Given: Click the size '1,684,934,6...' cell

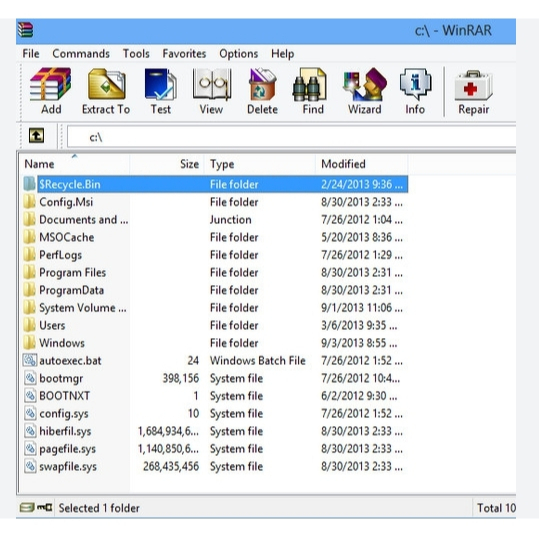Looking at the screenshot, I should [168, 431].
